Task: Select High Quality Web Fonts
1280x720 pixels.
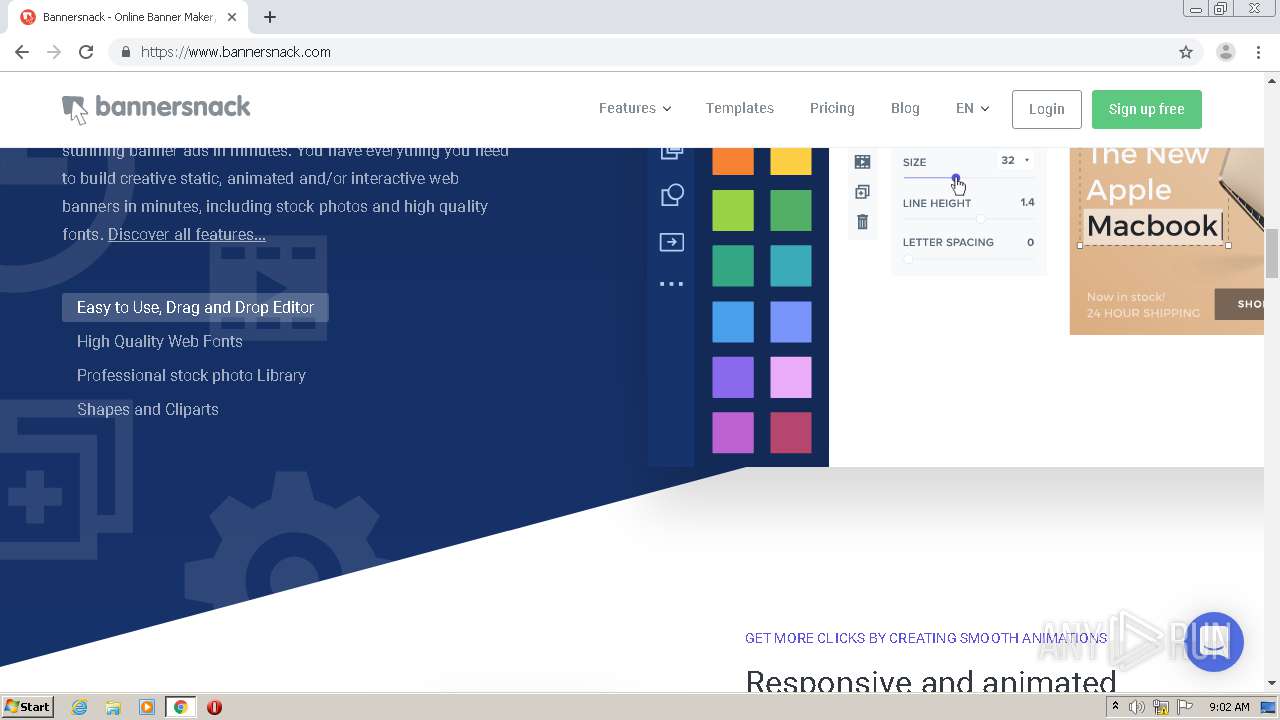Action: pyautogui.click(x=160, y=341)
